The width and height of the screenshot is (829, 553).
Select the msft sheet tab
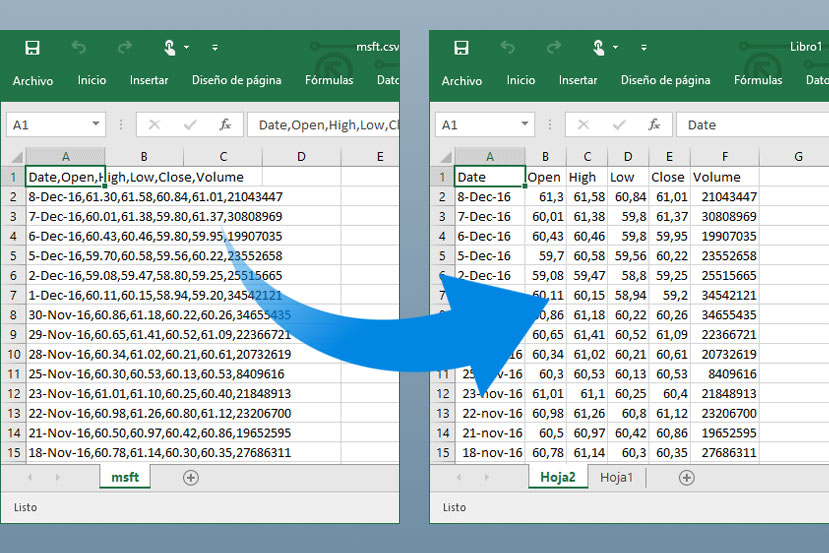coord(125,478)
